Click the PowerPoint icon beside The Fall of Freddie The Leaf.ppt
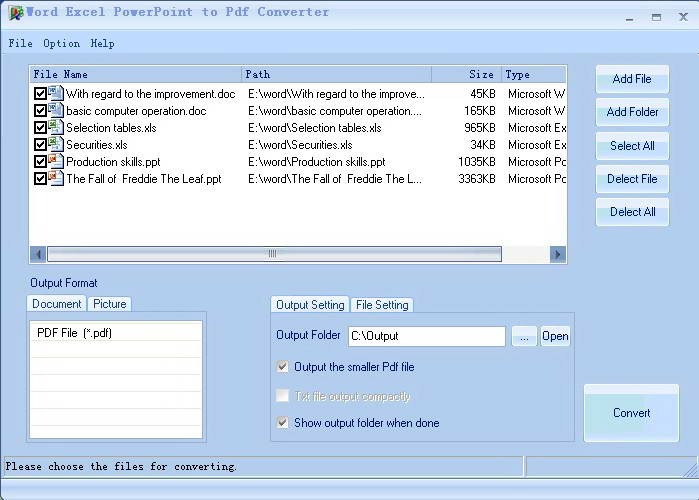 56,178
